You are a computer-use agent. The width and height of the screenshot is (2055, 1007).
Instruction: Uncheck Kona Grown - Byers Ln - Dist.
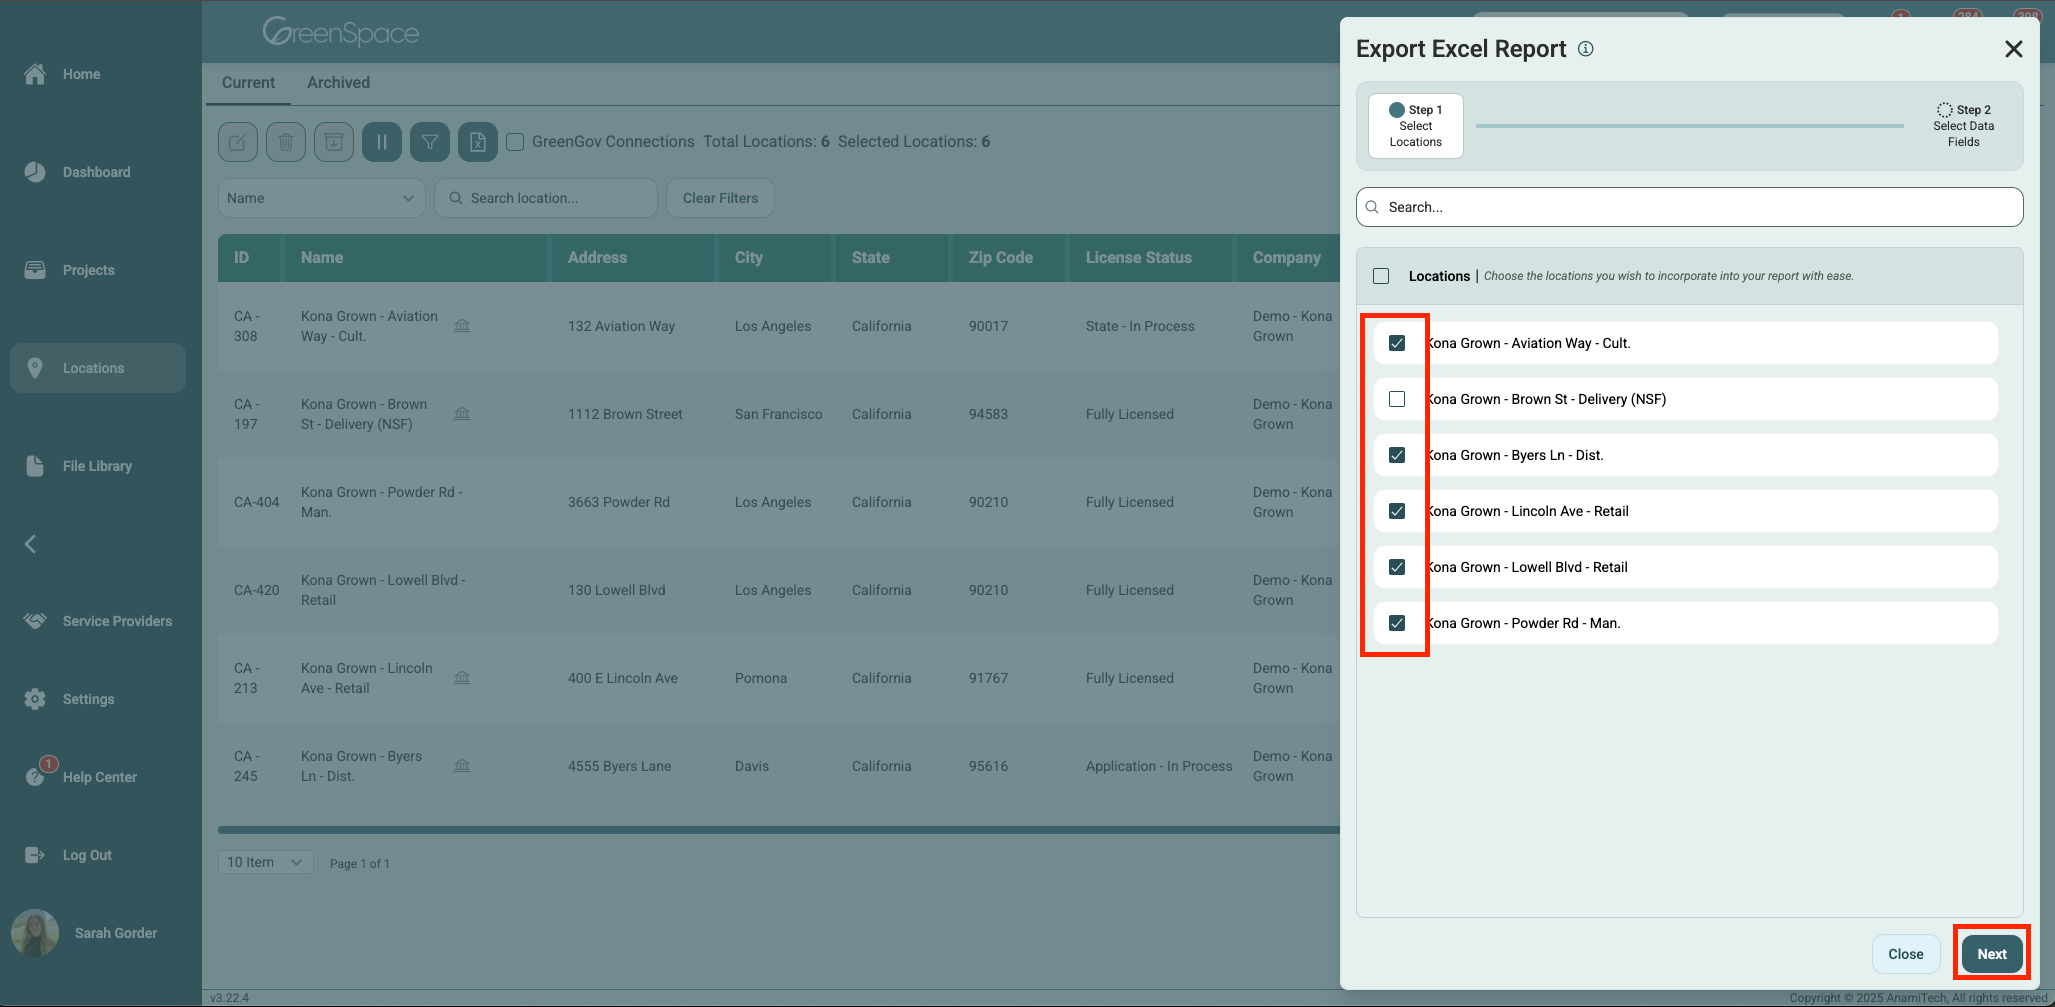1397,455
